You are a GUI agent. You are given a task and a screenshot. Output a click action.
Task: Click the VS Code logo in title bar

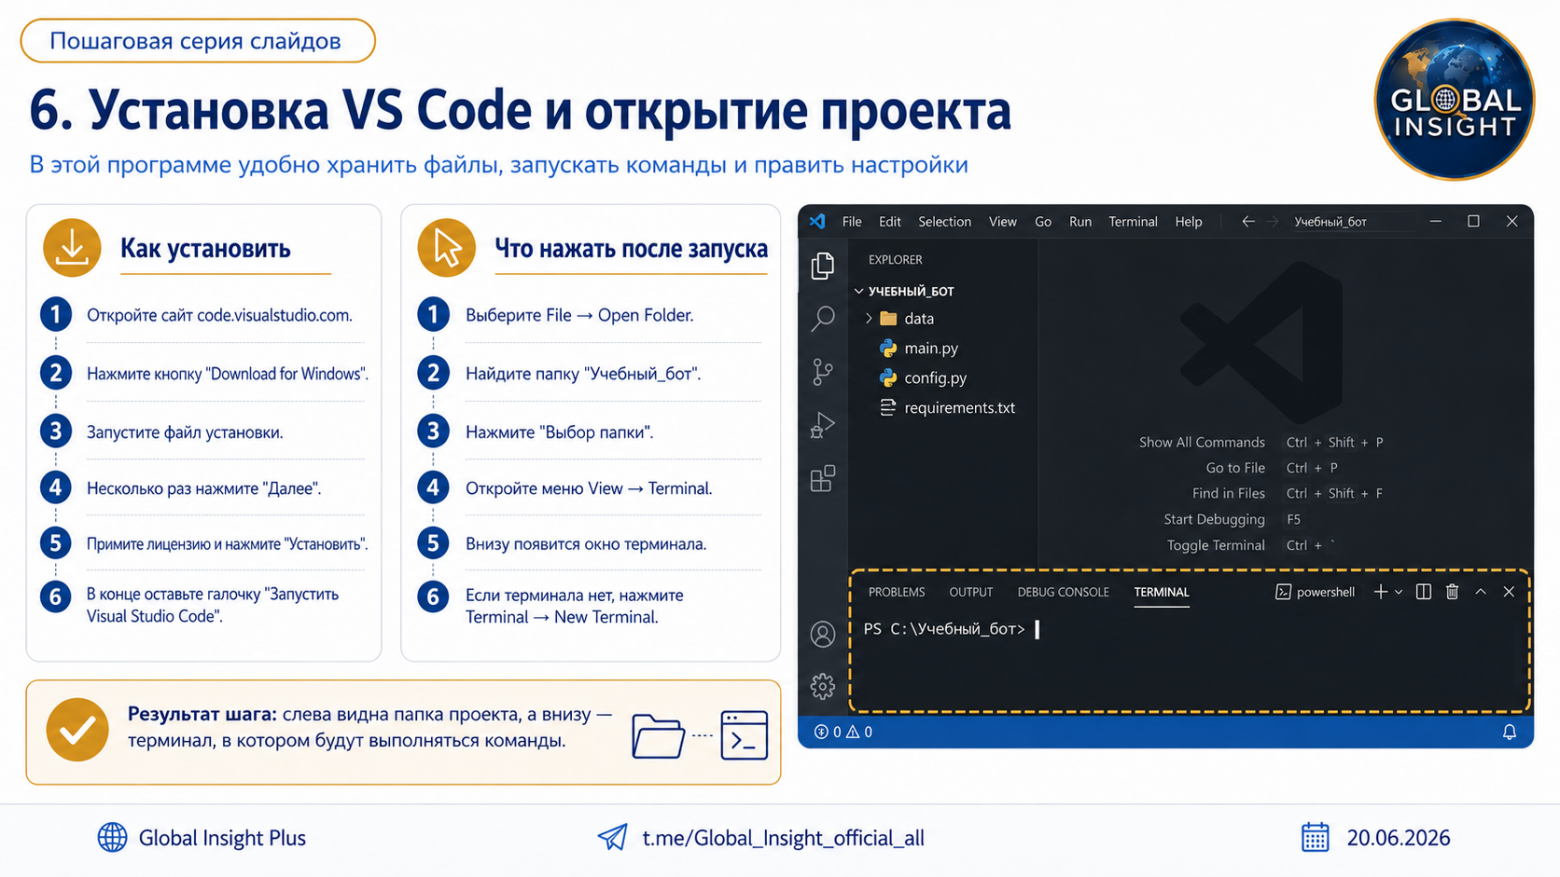[818, 221]
